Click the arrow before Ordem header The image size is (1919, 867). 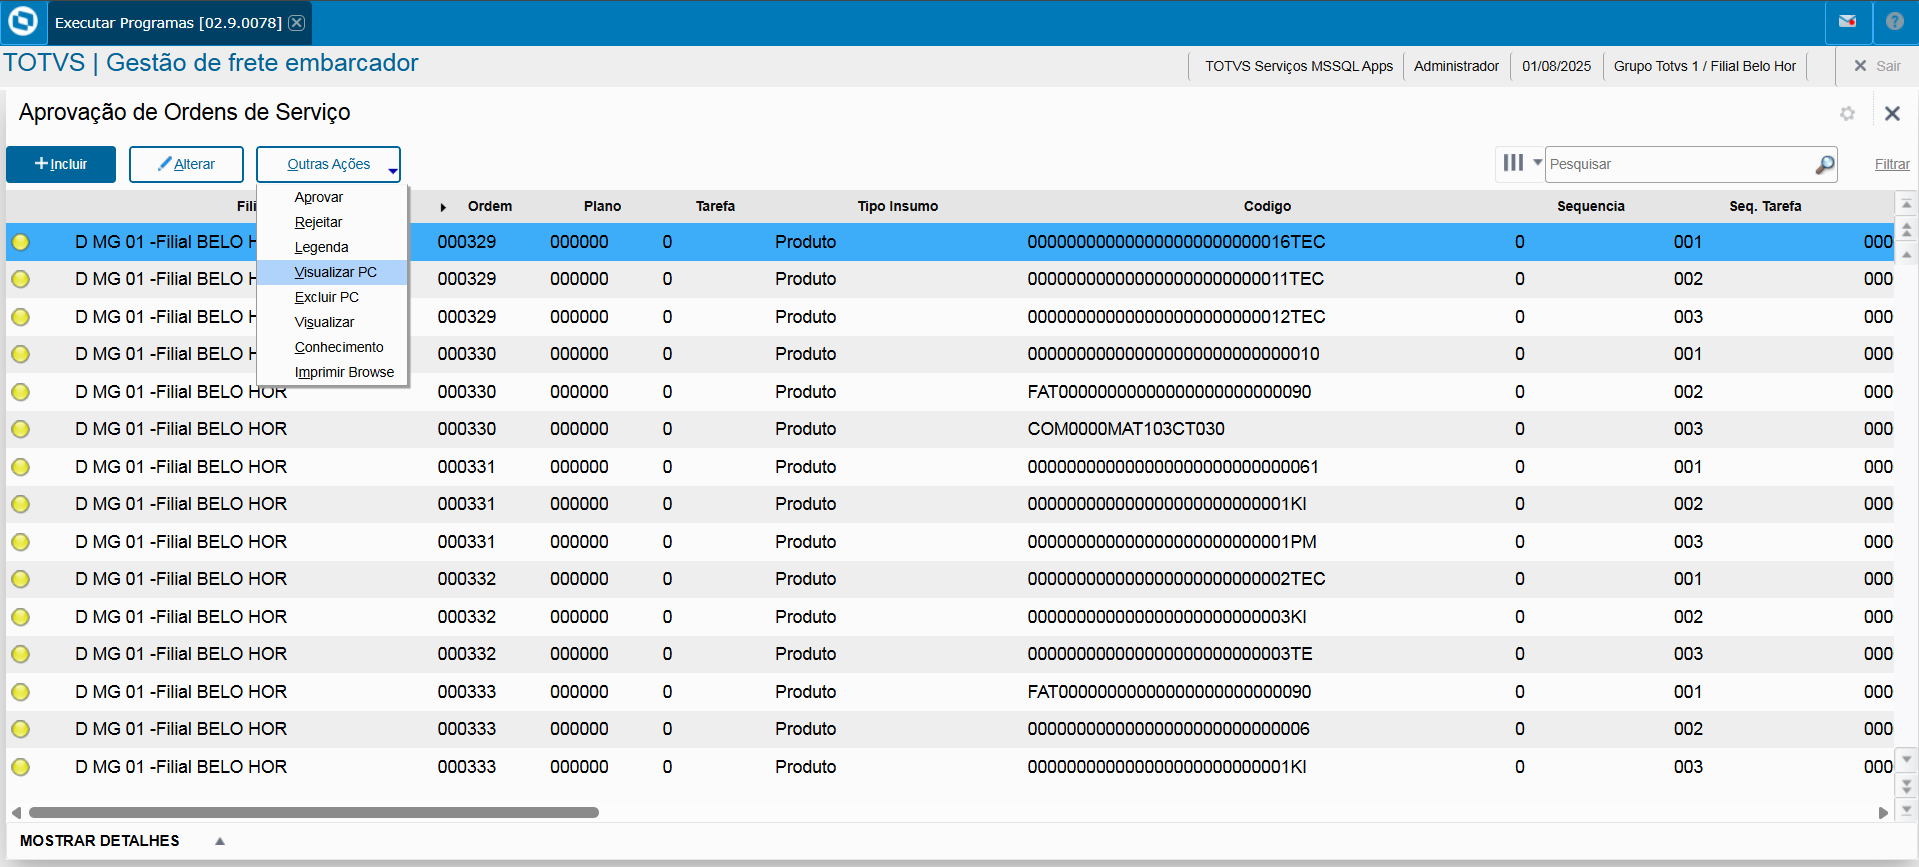click(x=443, y=207)
